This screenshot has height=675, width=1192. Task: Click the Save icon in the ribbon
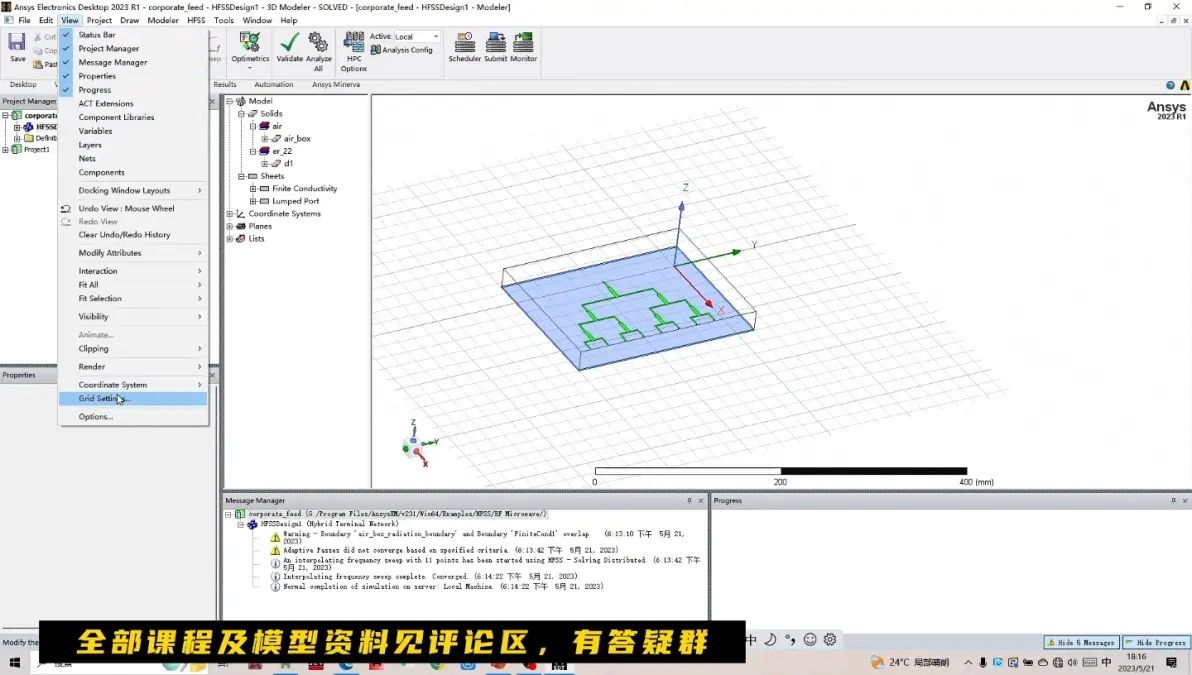17,44
